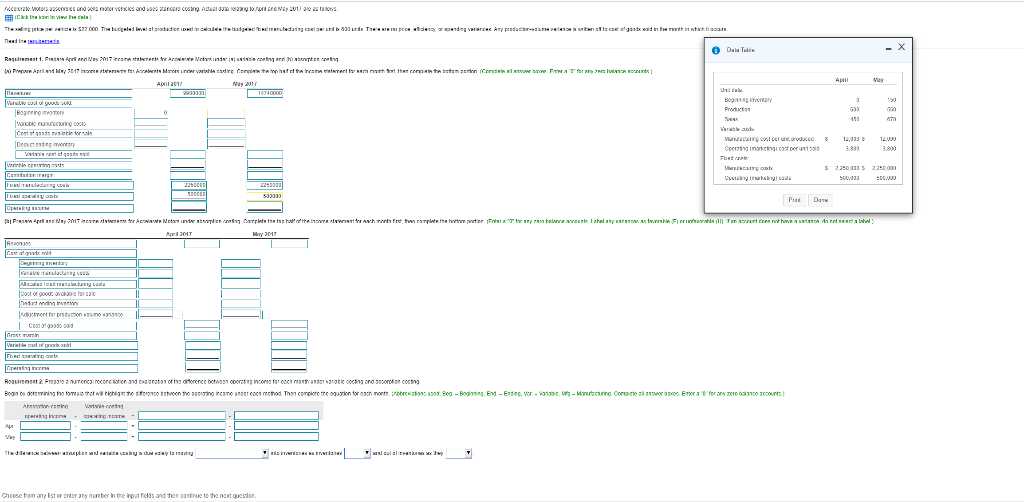Select May adjustment for production volume variance field
The height and width of the screenshot is (502, 1024).
coord(240,315)
